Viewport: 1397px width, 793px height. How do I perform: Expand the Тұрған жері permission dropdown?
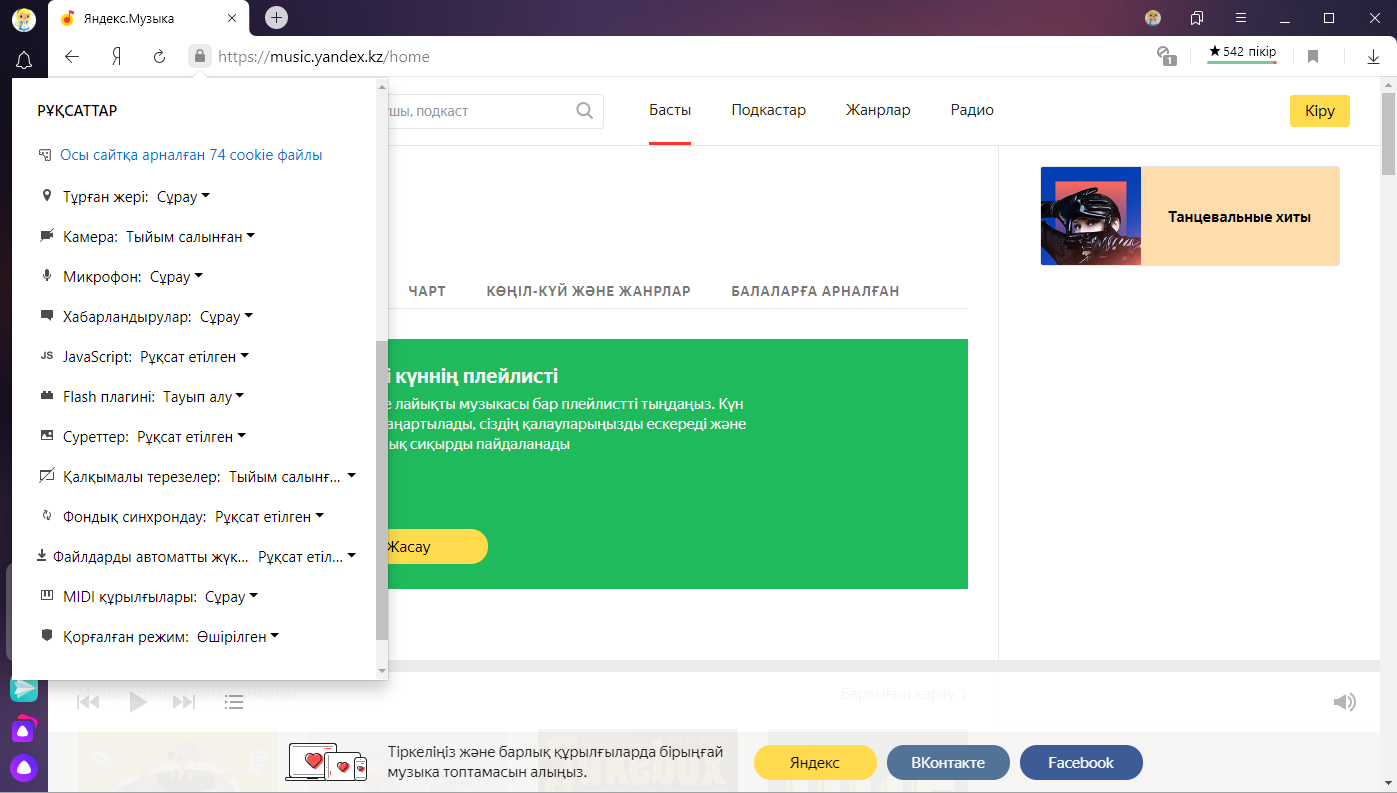(x=184, y=197)
